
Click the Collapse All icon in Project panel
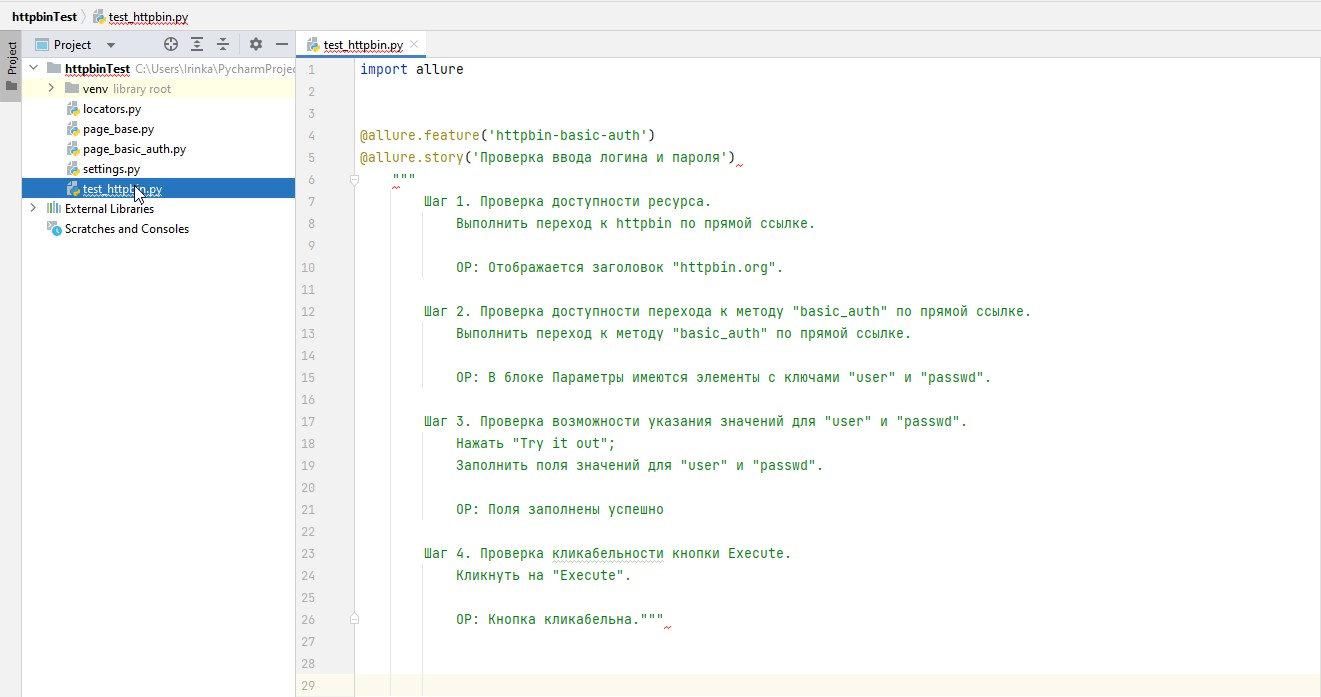pyautogui.click(x=223, y=44)
